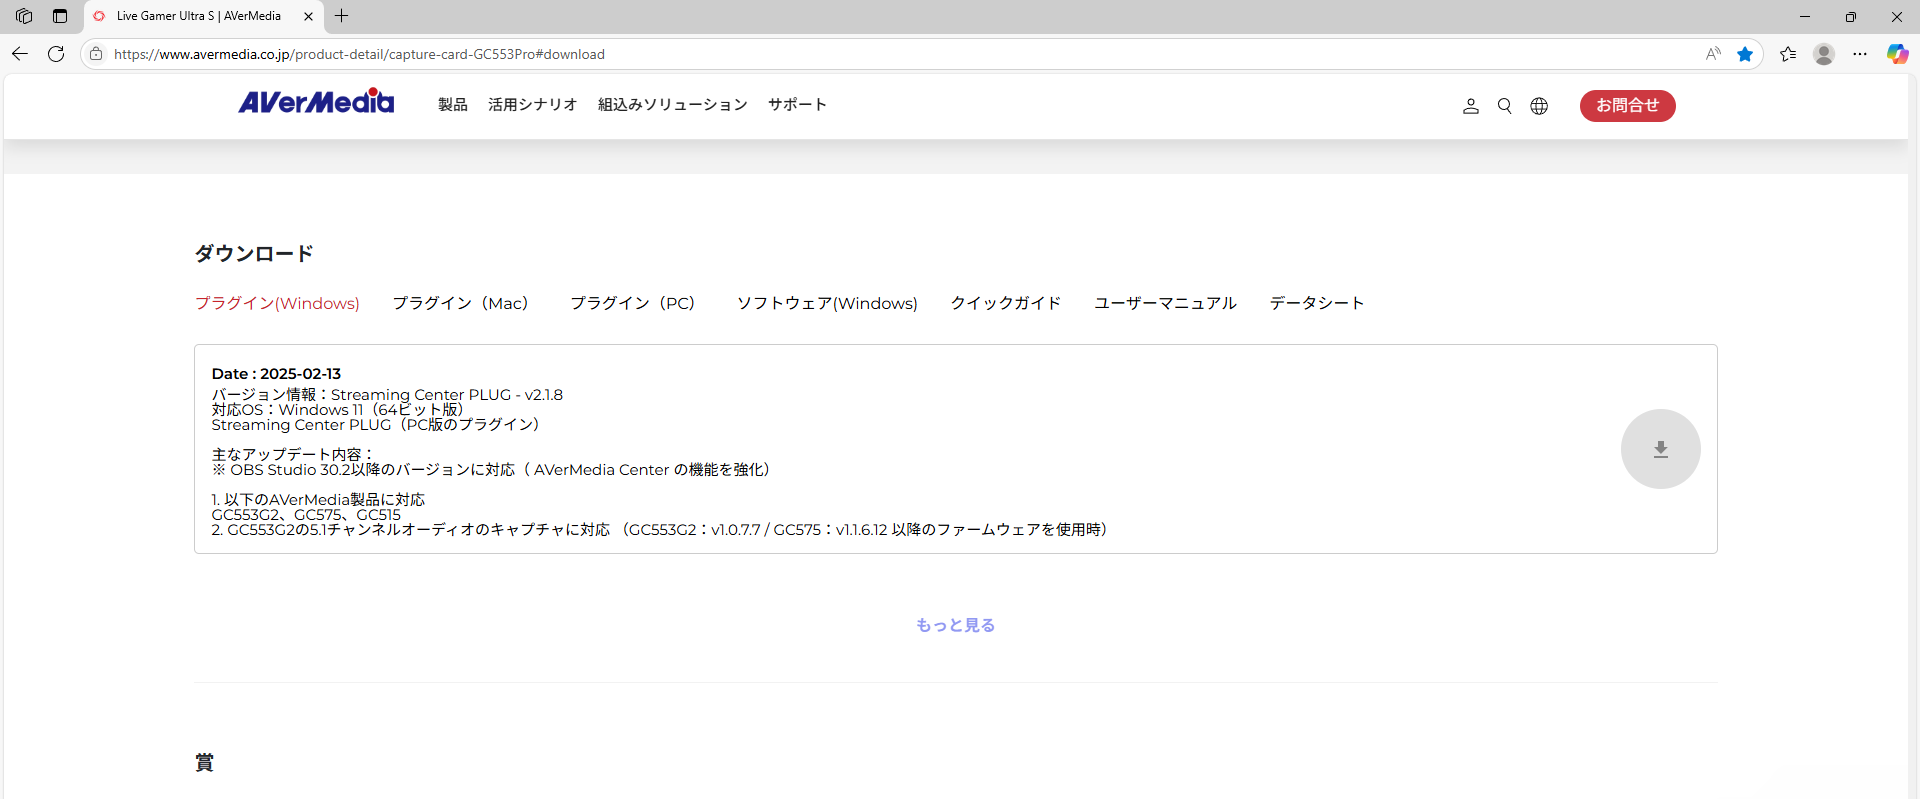Image resolution: width=1920 pixels, height=799 pixels.
Task: Click the 主なアップデート内容 label
Action: [293, 455]
